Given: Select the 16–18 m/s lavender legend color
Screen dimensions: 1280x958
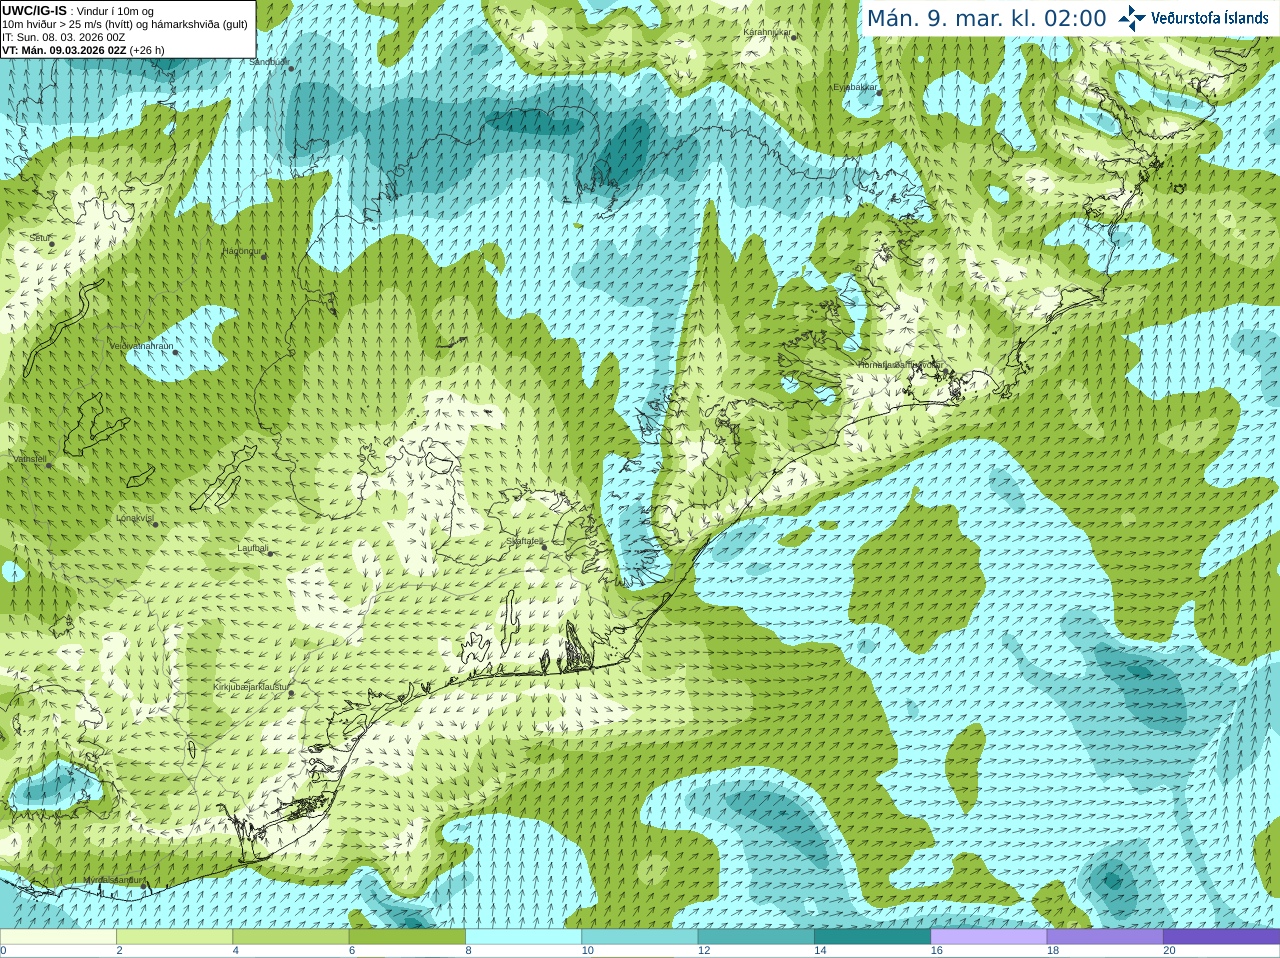Looking at the screenshot, I should (988, 937).
